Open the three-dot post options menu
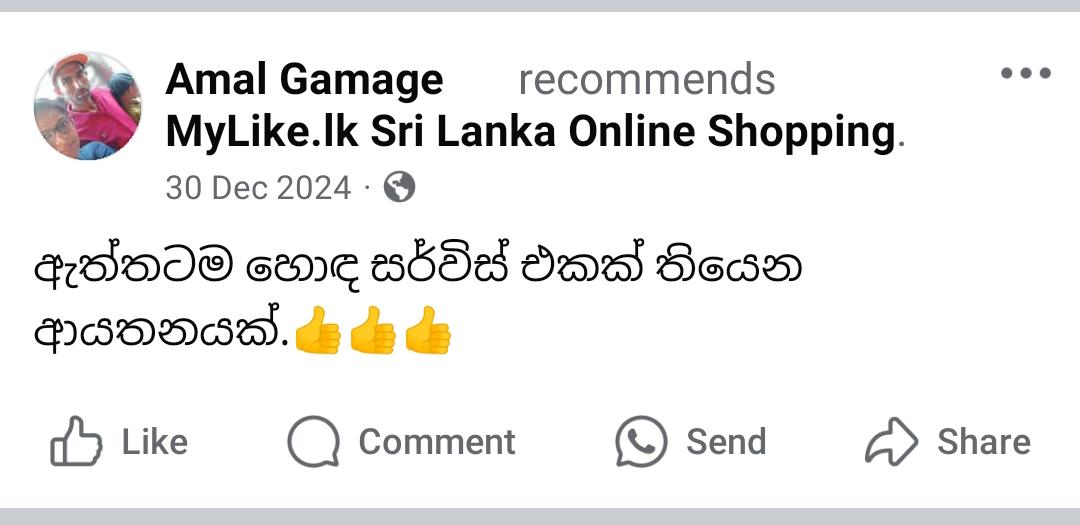1080x525 pixels. [x=1026, y=72]
